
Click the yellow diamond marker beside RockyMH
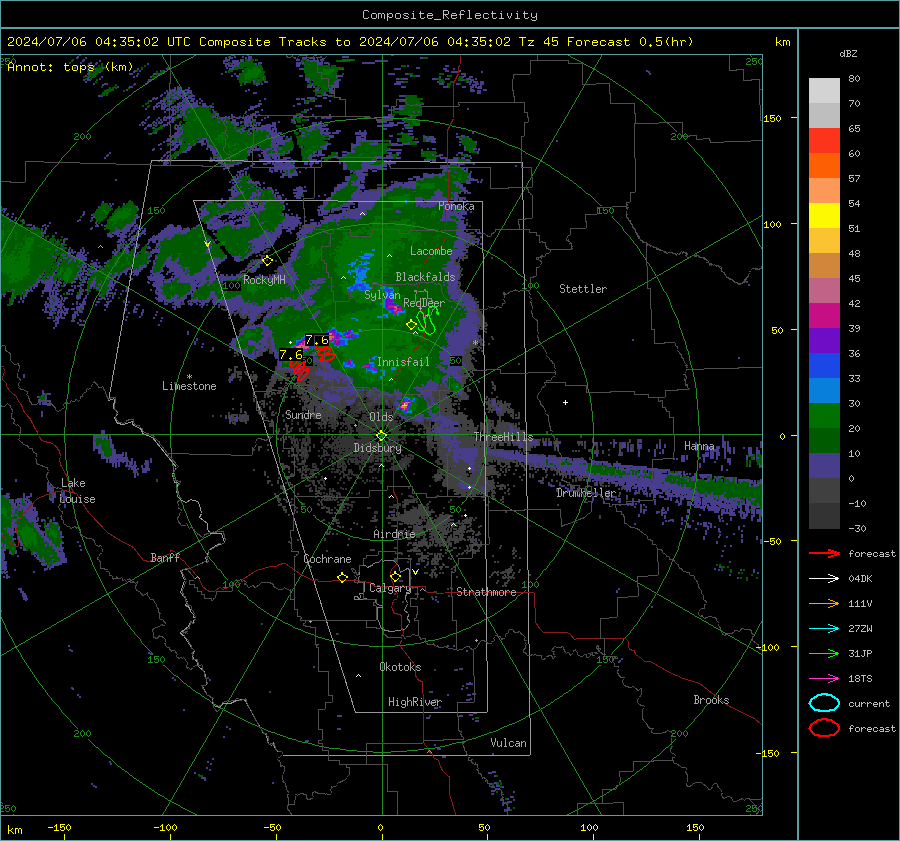(267, 261)
